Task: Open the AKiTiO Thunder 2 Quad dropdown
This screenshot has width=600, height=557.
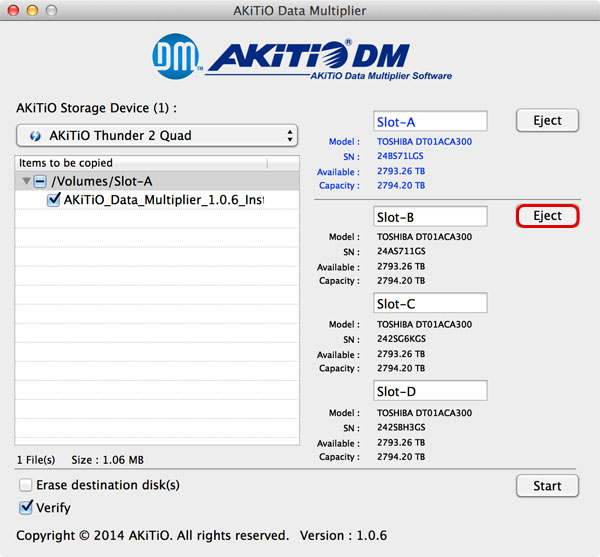Action: (157, 135)
